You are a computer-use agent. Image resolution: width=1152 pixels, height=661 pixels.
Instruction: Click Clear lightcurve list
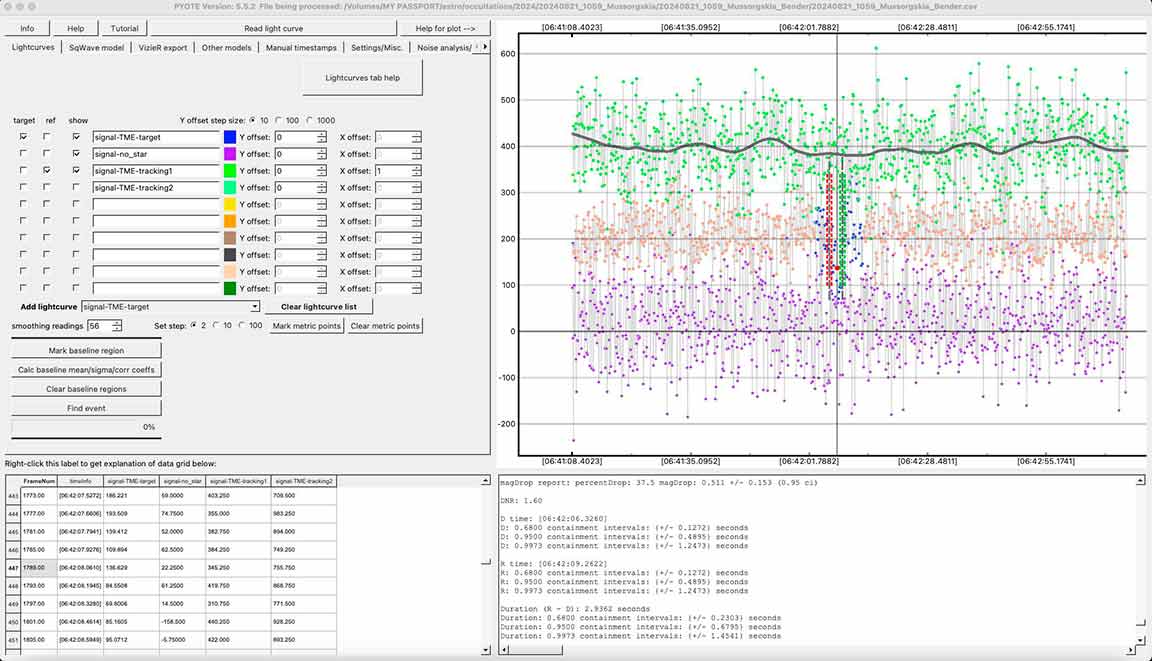[319, 307]
